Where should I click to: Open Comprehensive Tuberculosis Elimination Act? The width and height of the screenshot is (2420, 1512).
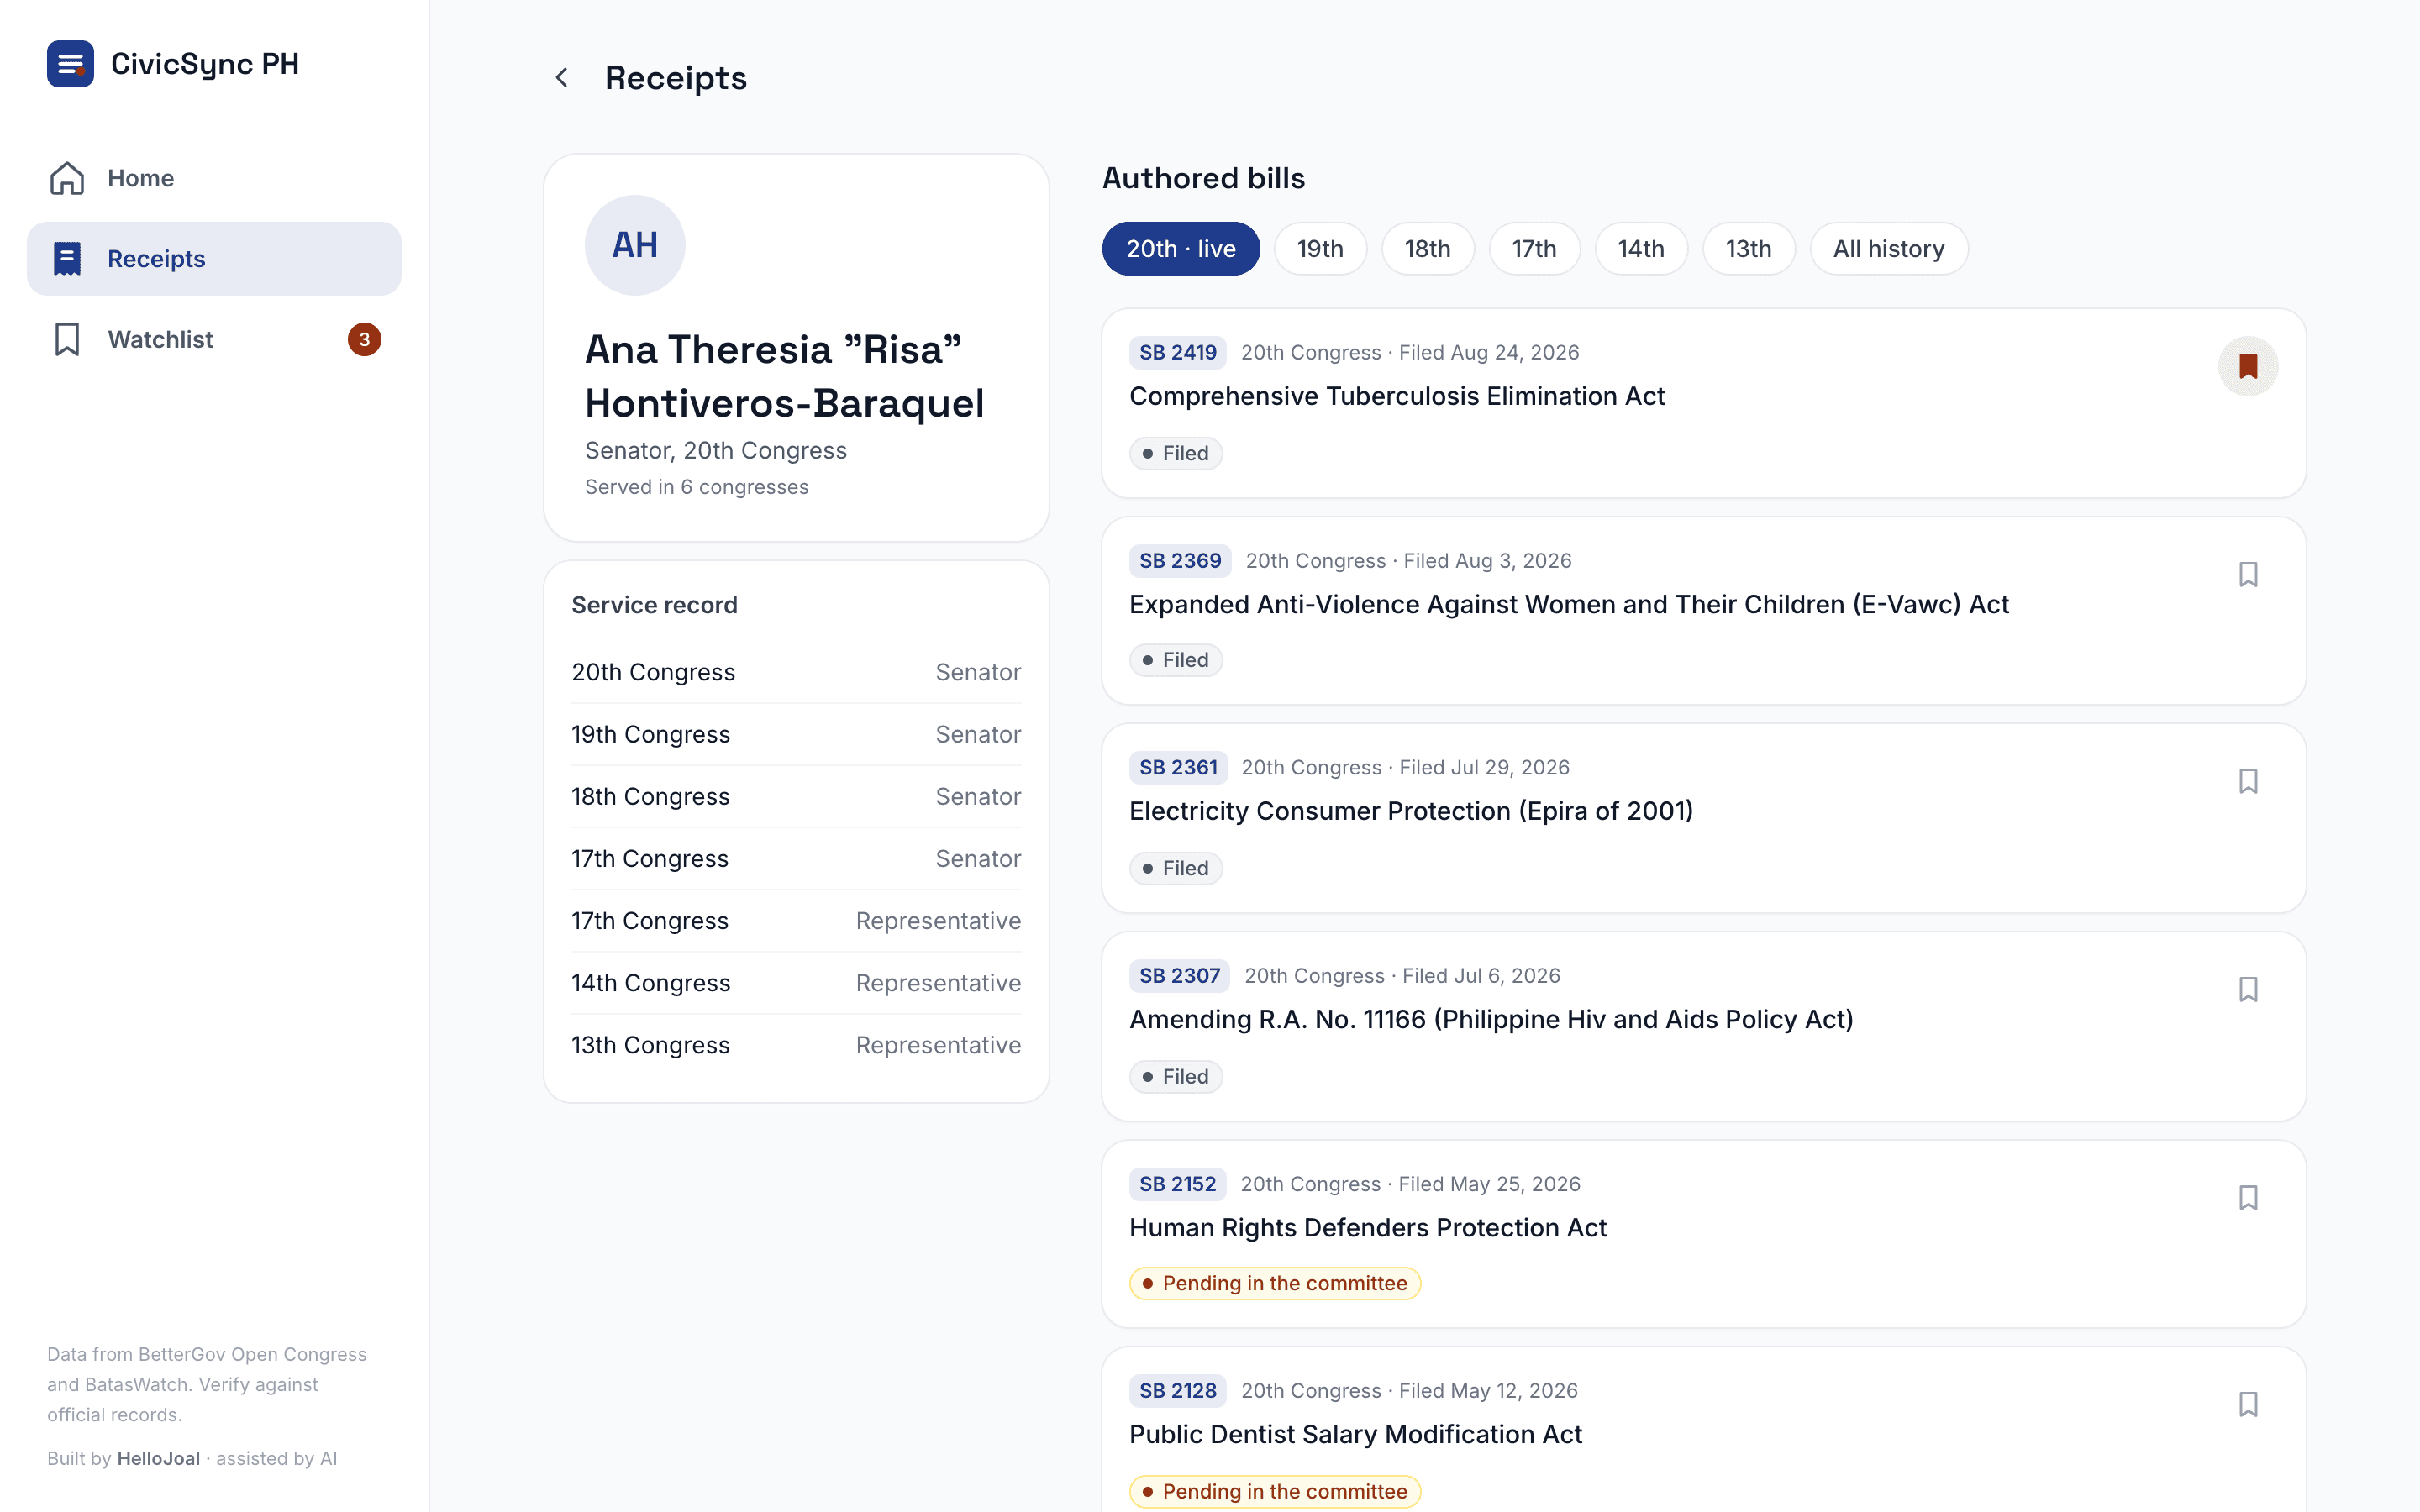1397,396
